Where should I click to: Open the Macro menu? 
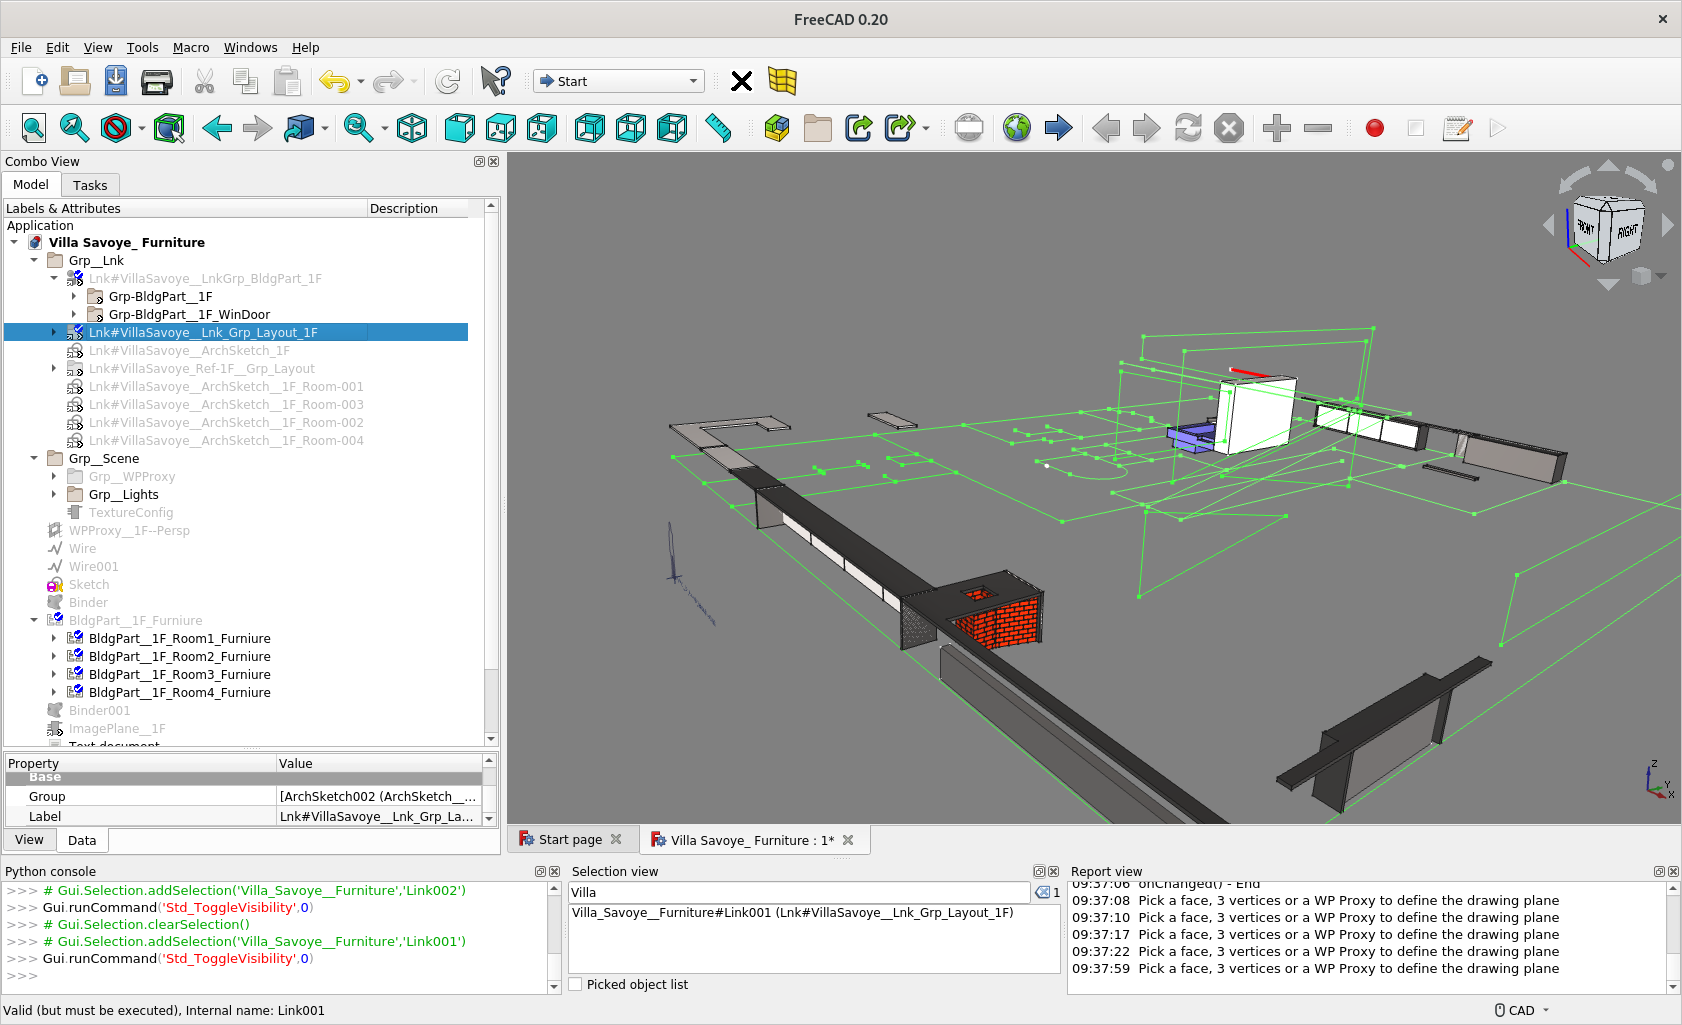[191, 47]
